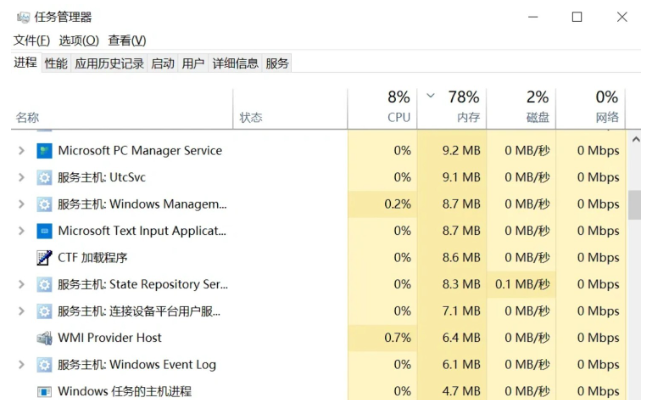Click the 0.1 MB/秒 disk value

[x=522, y=284]
